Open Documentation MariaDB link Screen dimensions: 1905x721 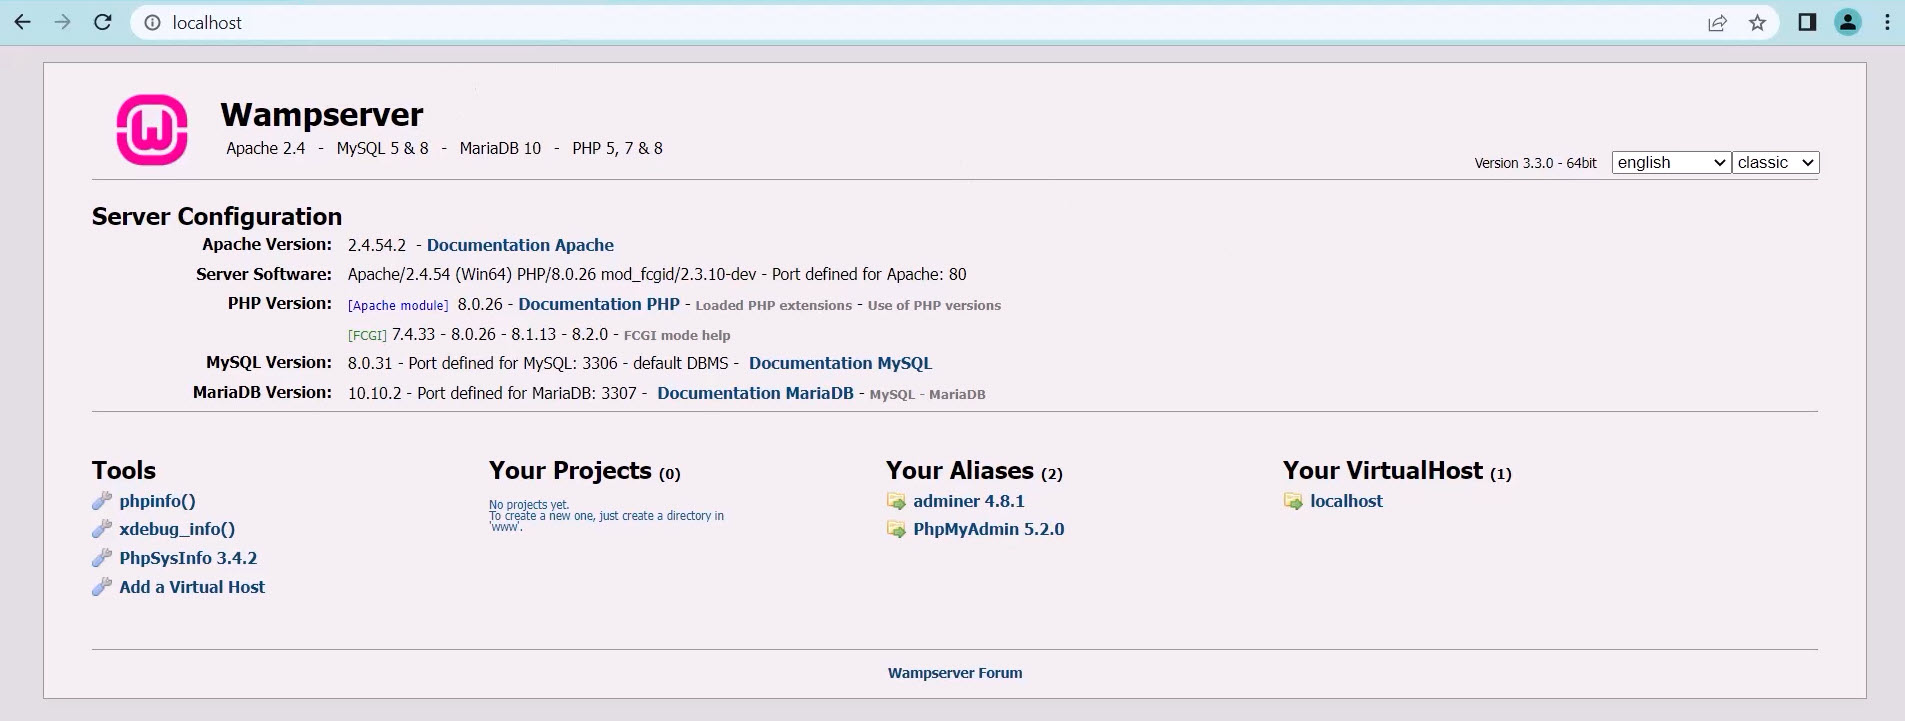pyautogui.click(x=755, y=393)
